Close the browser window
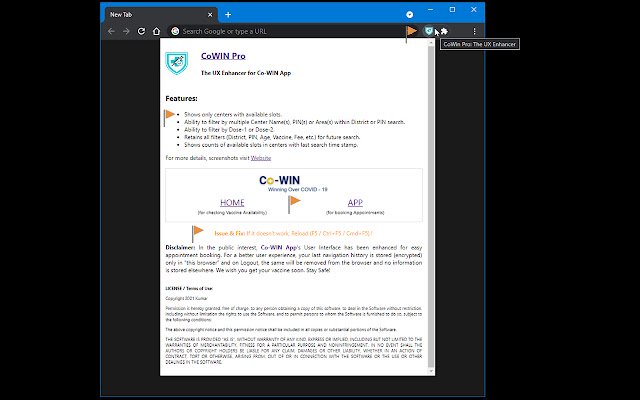The height and width of the screenshot is (400, 640). (473, 9)
